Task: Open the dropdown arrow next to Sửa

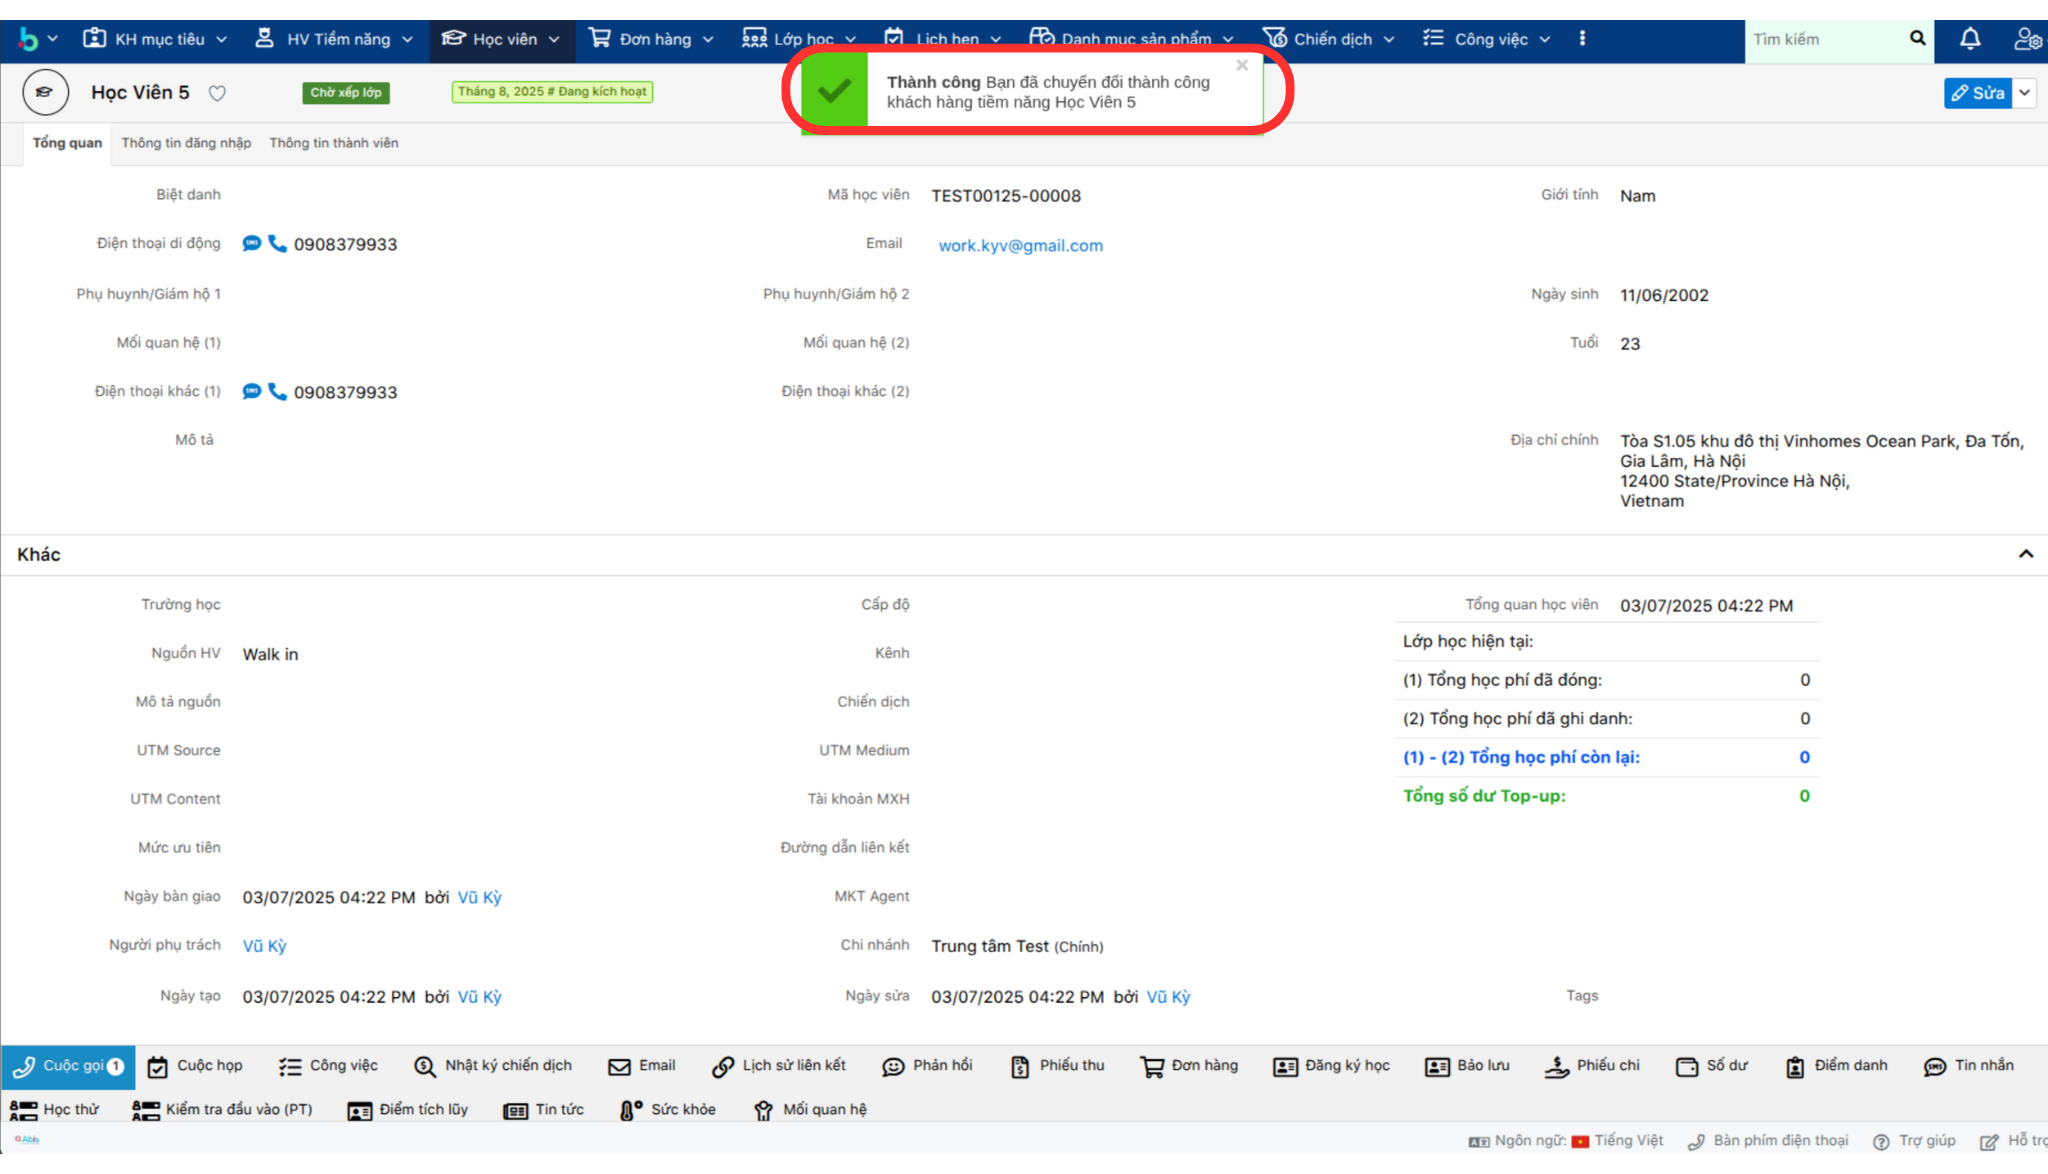Action: (x=2025, y=93)
